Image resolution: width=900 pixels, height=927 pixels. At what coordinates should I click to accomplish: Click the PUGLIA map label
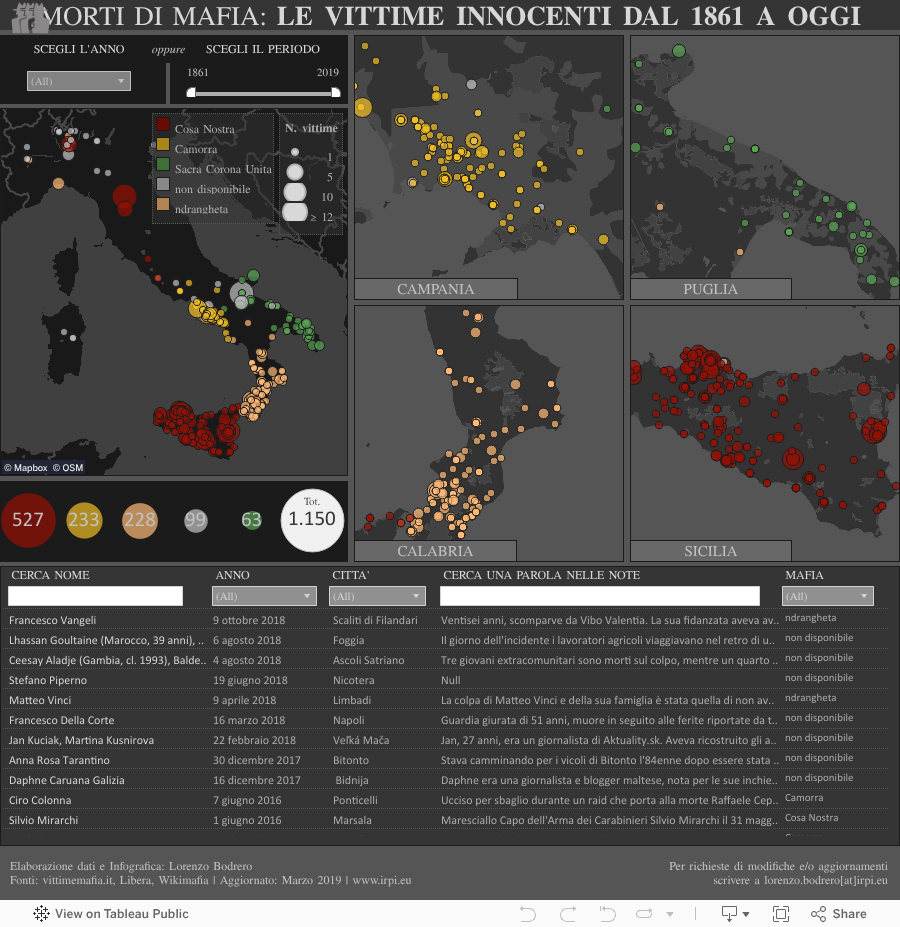click(x=711, y=289)
